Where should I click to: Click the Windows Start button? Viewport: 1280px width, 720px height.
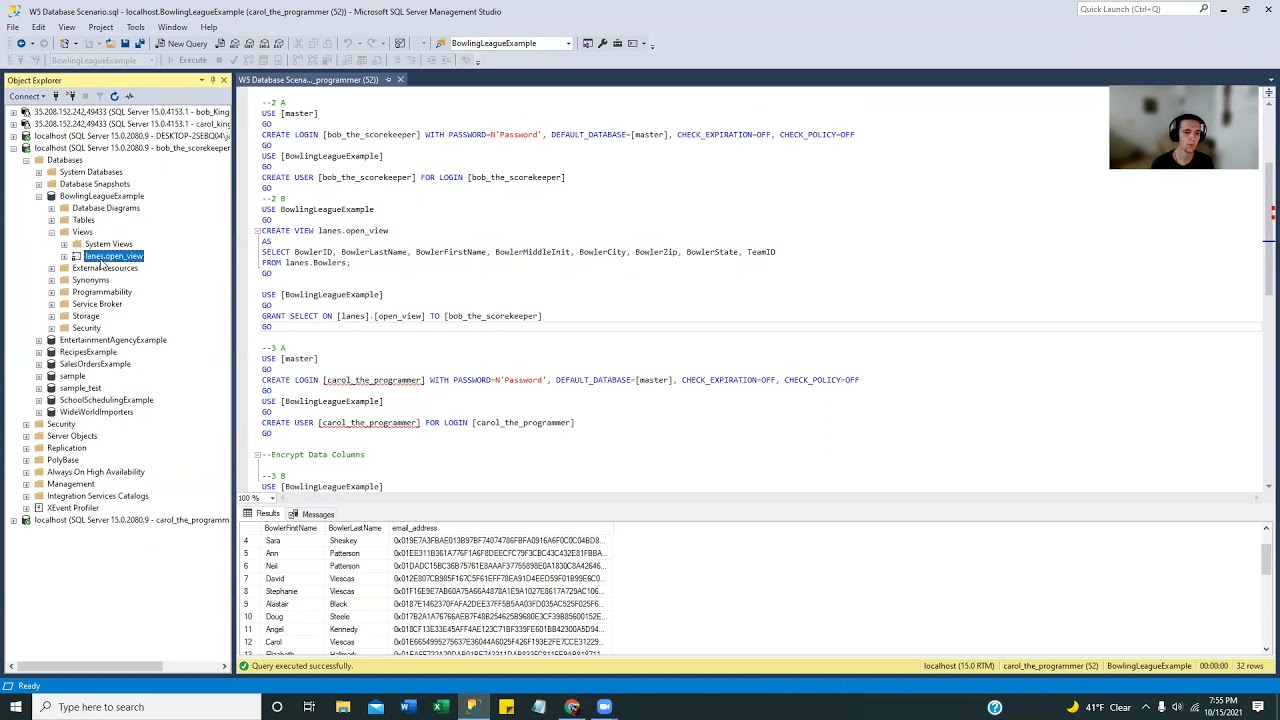coord(15,707)
